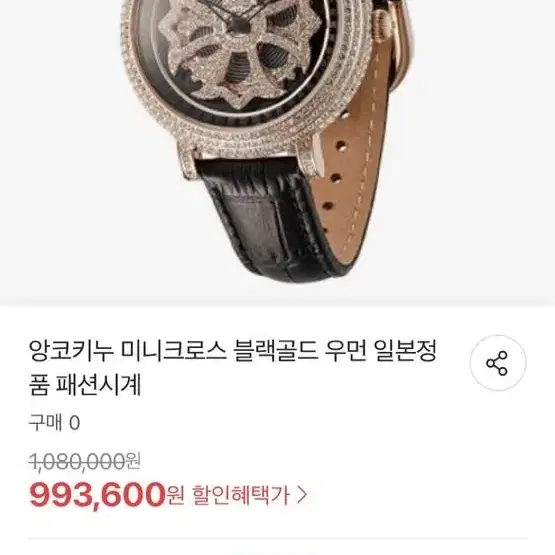Screen dimensions: 555x555
Task: Tap the jeweled lower-left watch lug
Action: point(189,161)
